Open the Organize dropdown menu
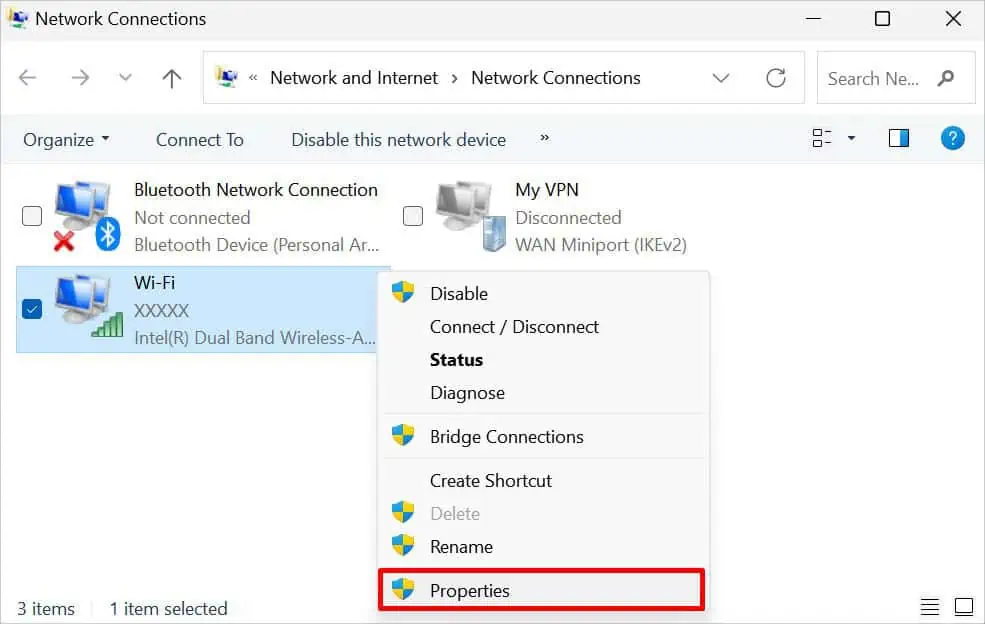Viewport: 985px width, 624px height. tap(65, 139)
